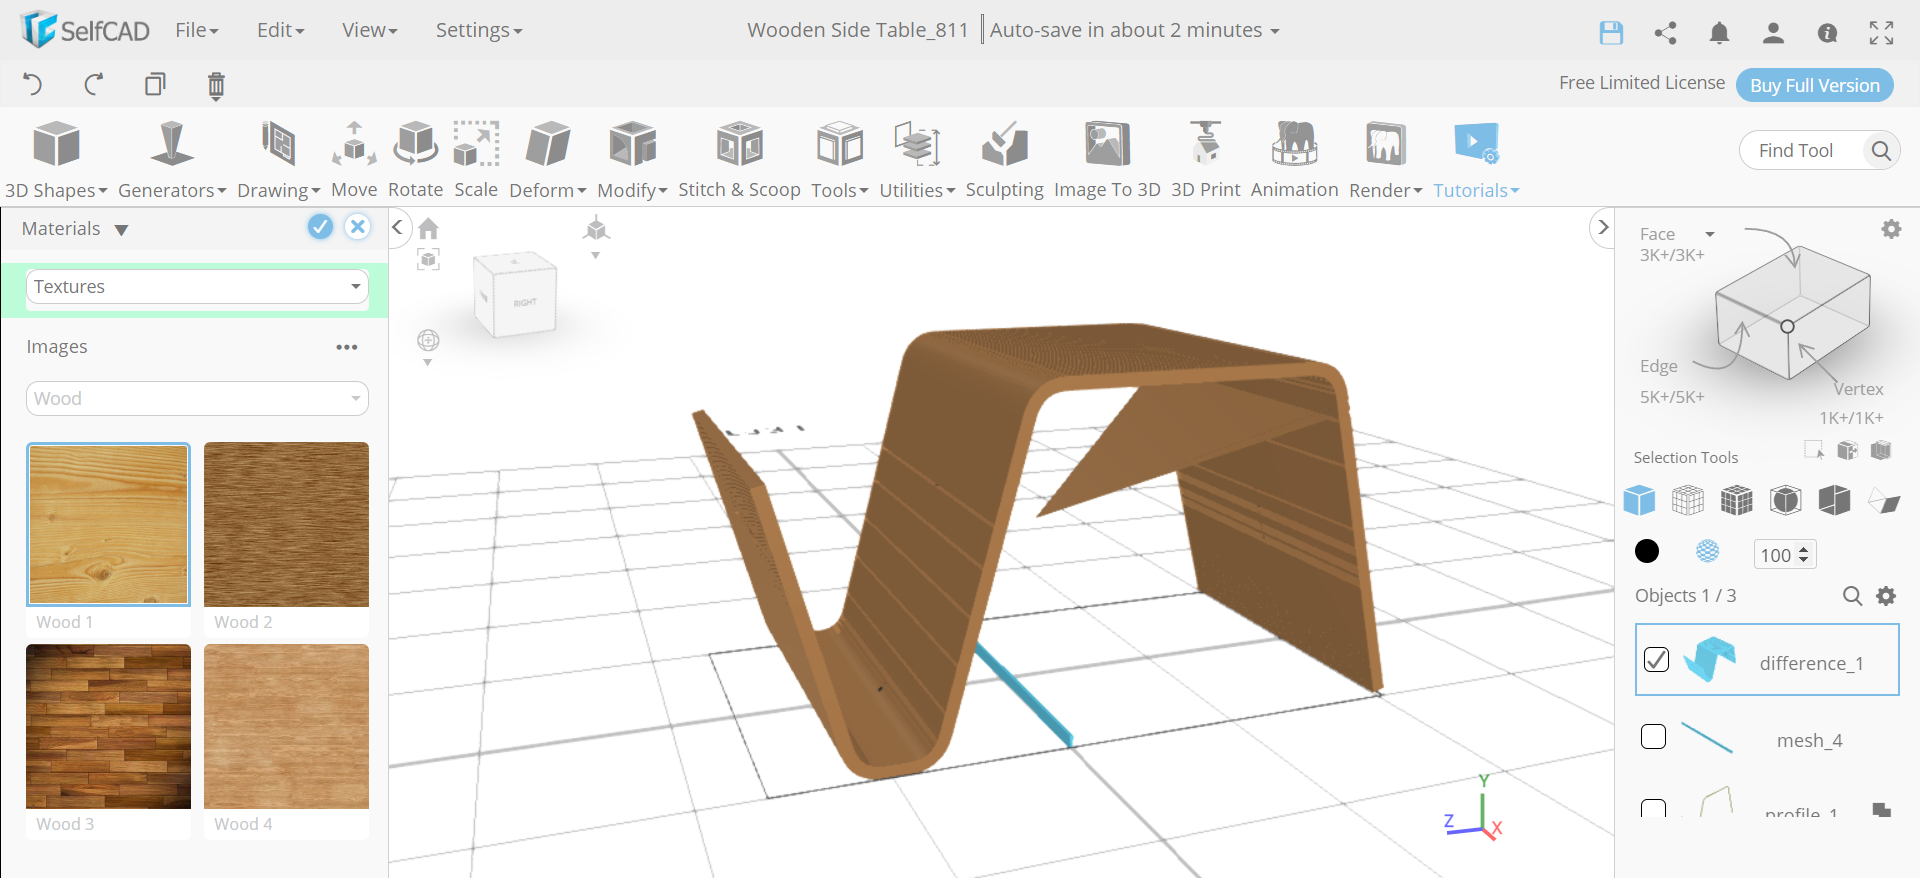Open the Modify dropdown
The width and height of the screenshot is (1920, 878).
(x=632, y=160)
